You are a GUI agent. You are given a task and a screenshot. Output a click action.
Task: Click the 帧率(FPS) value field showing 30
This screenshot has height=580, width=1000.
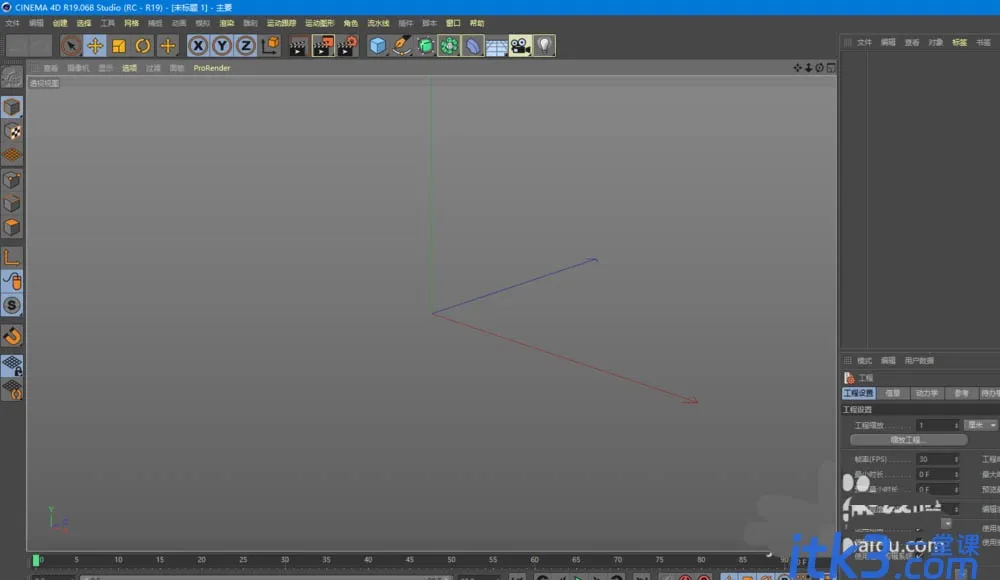pos(934,459)
